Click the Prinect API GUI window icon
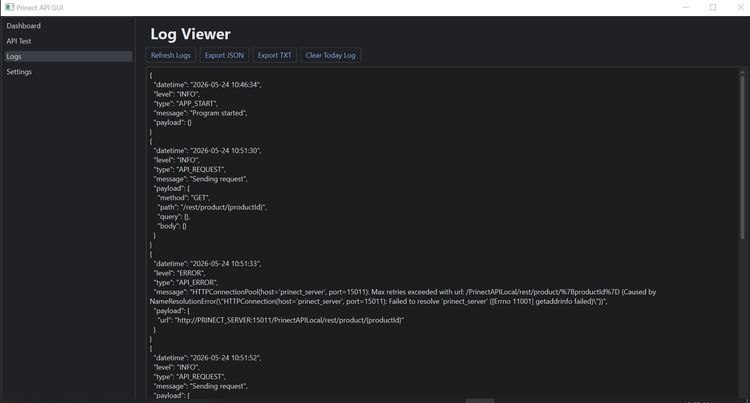Image resolution: width=750 pixels, height=403 pixels. click(x=10, y=7)
